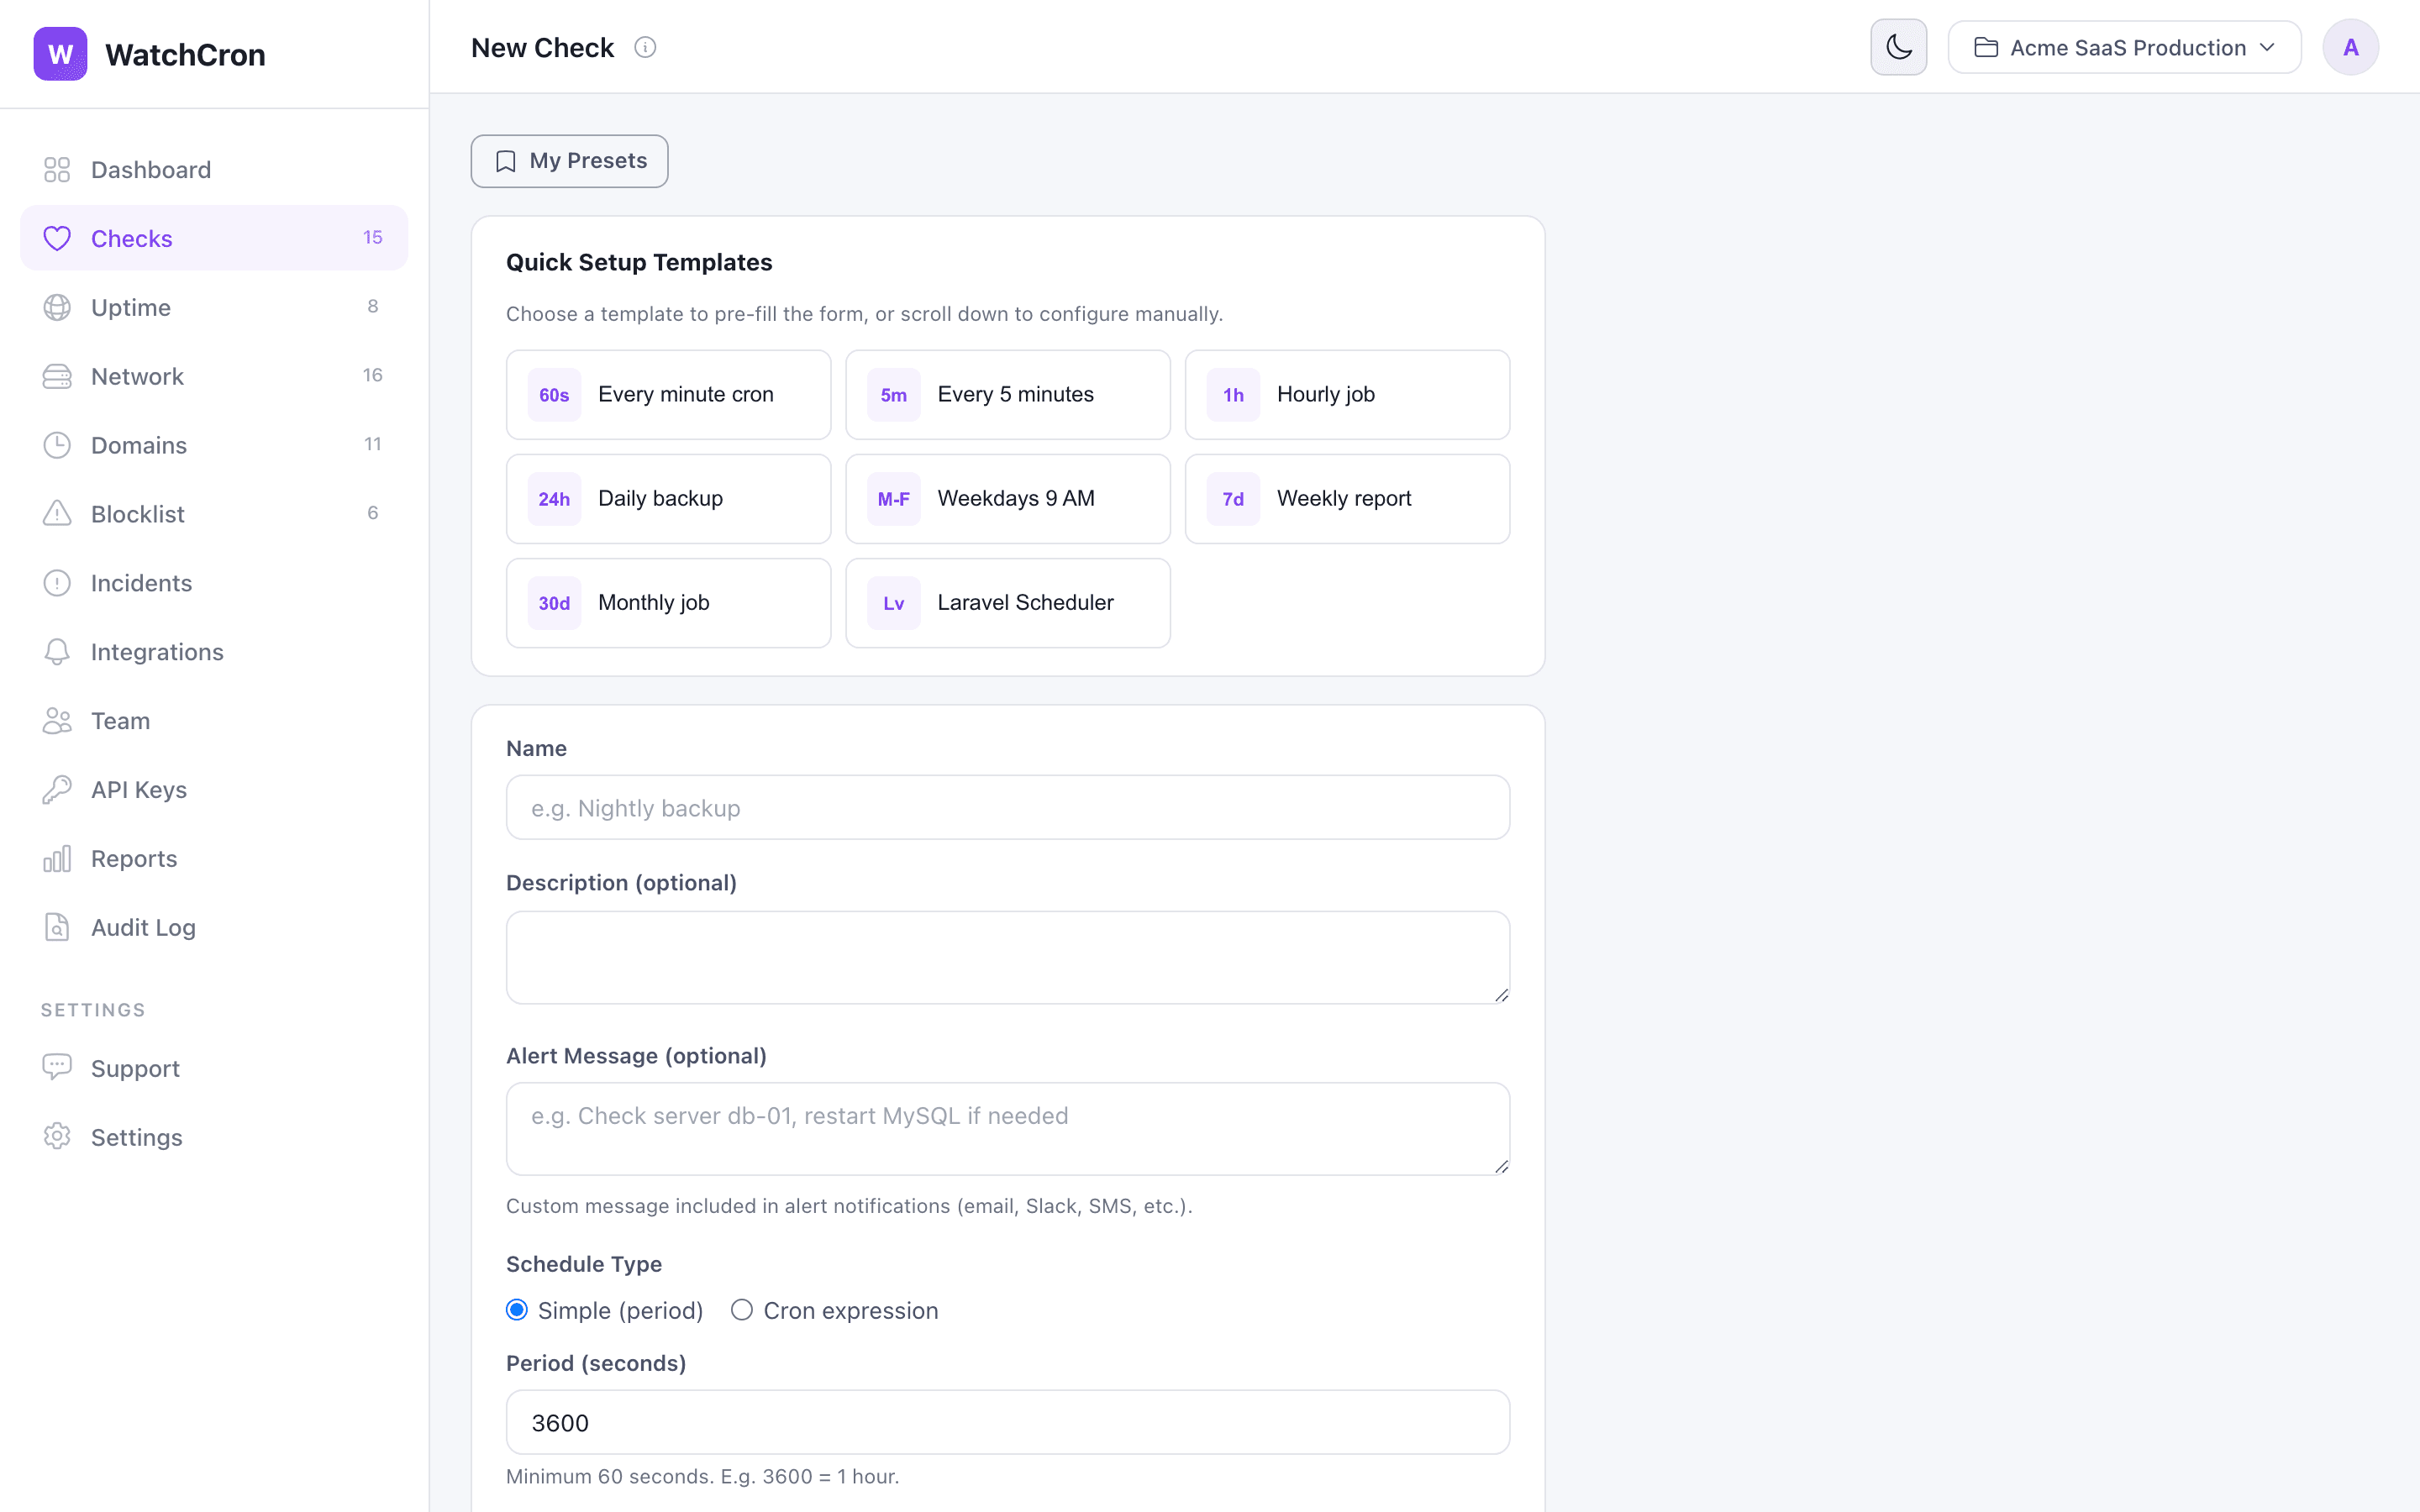
Task: Click the API Keys key icon
Action: [x=57, y=790]
